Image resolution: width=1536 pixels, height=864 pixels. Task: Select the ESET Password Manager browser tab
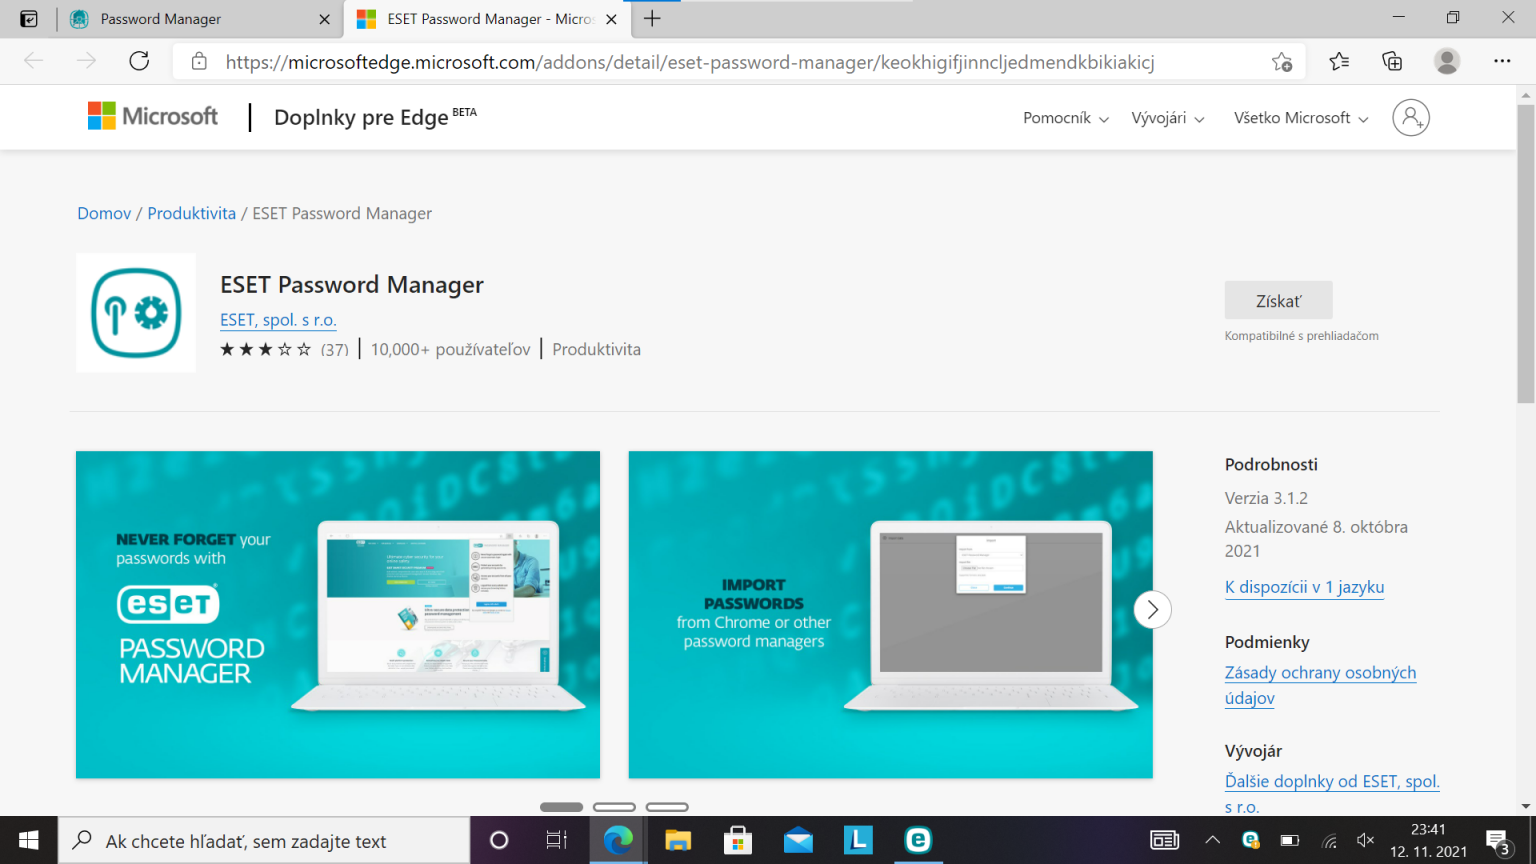pyautogui.click(x=488, y=19)
